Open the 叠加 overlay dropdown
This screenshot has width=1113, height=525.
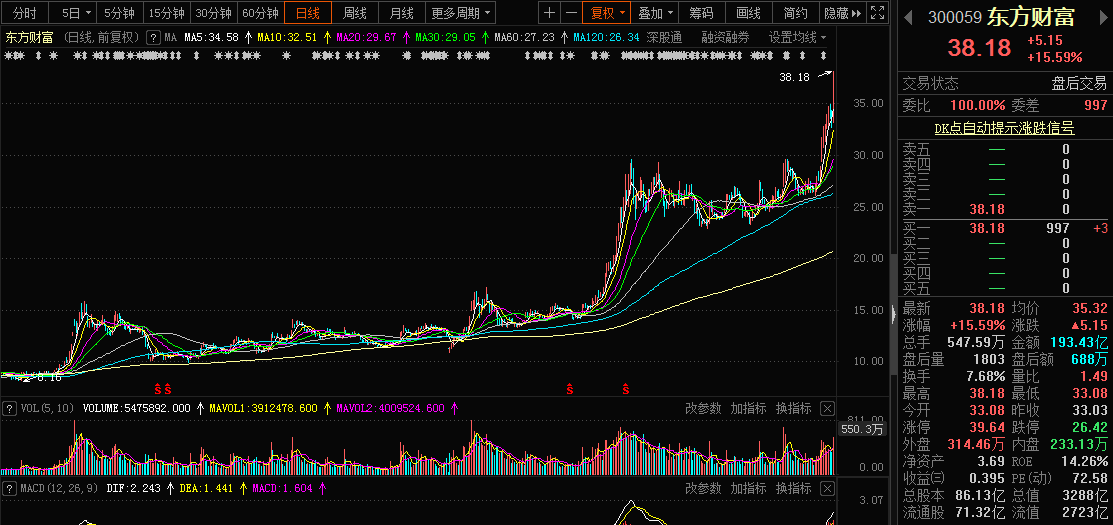pyautogui.click(x=654, y=13)
